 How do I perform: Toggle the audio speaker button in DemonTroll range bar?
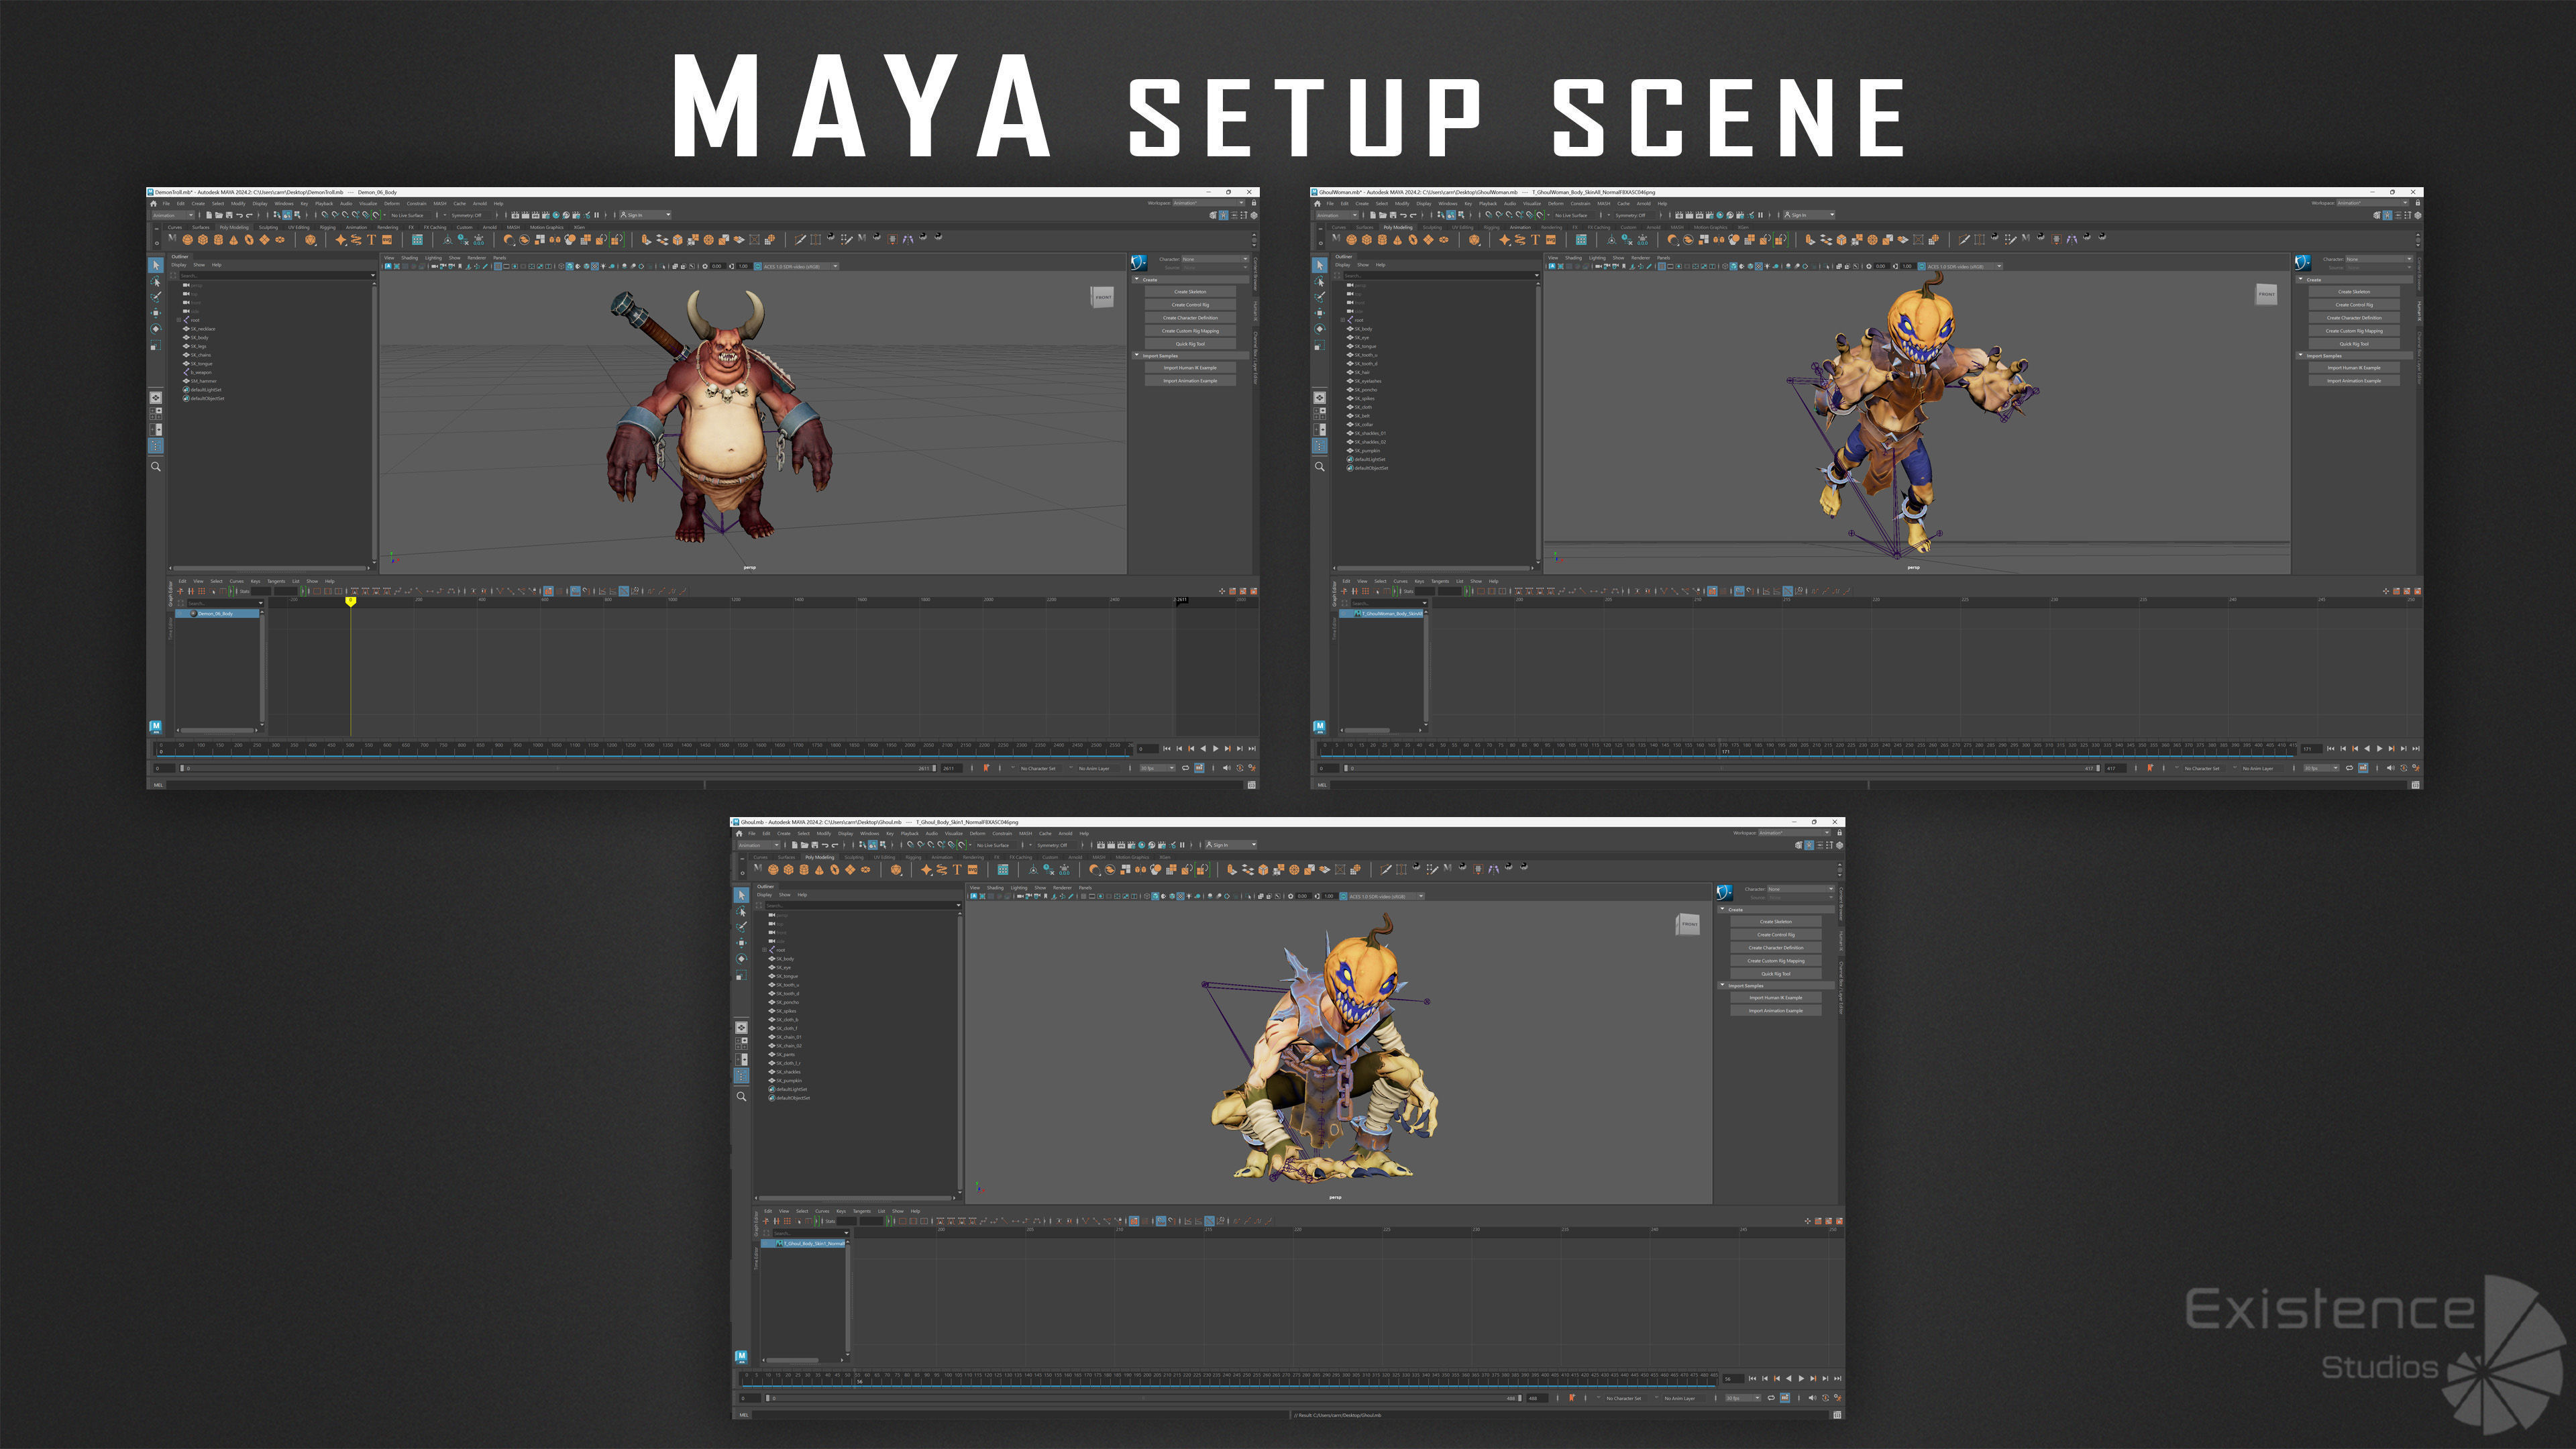point(1226,768)
